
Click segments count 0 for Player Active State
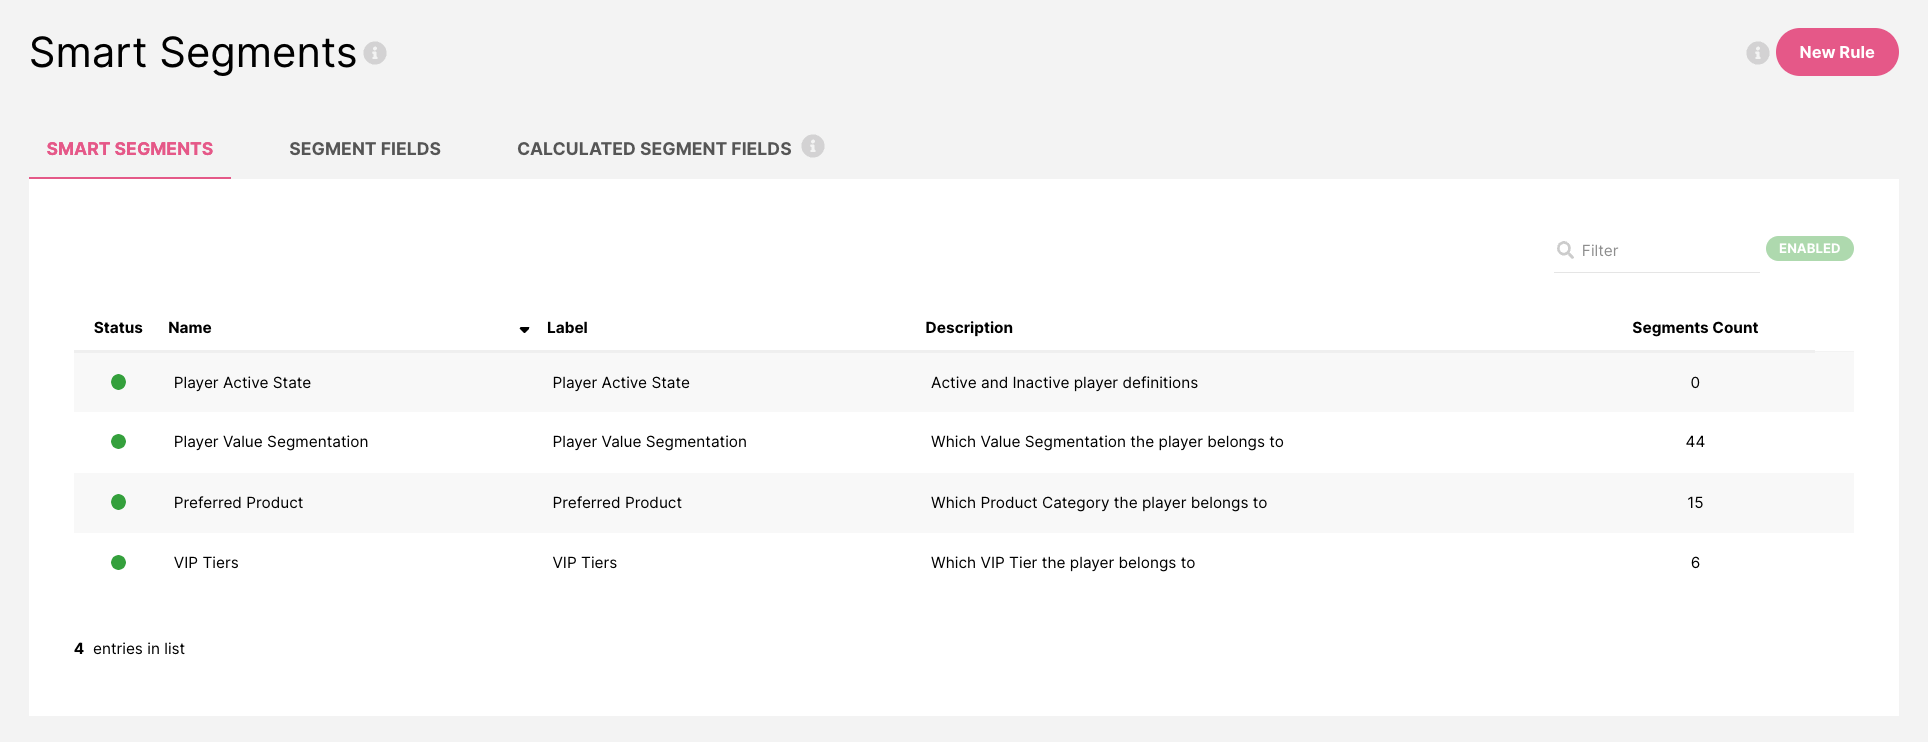(x=1695, y=382)
